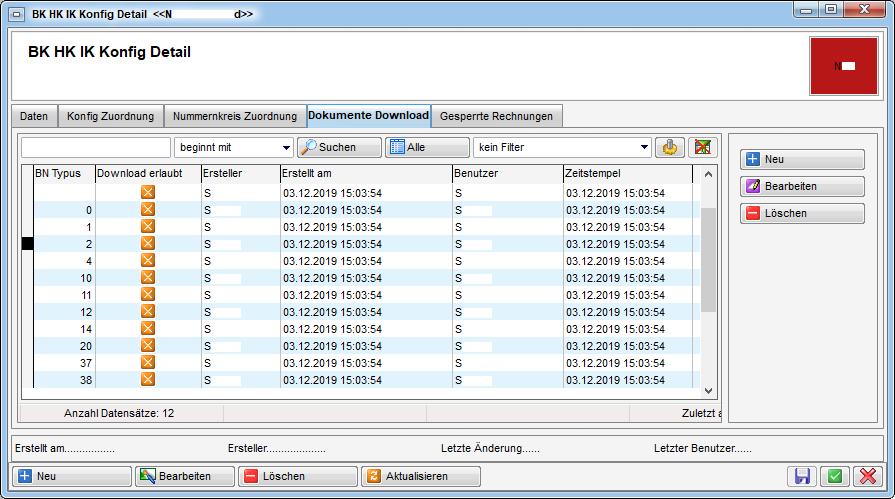Sort by the Erstellt am column header
Image resolution: width=895 pixels, height=499 pixels.
(x=366, y=174)
